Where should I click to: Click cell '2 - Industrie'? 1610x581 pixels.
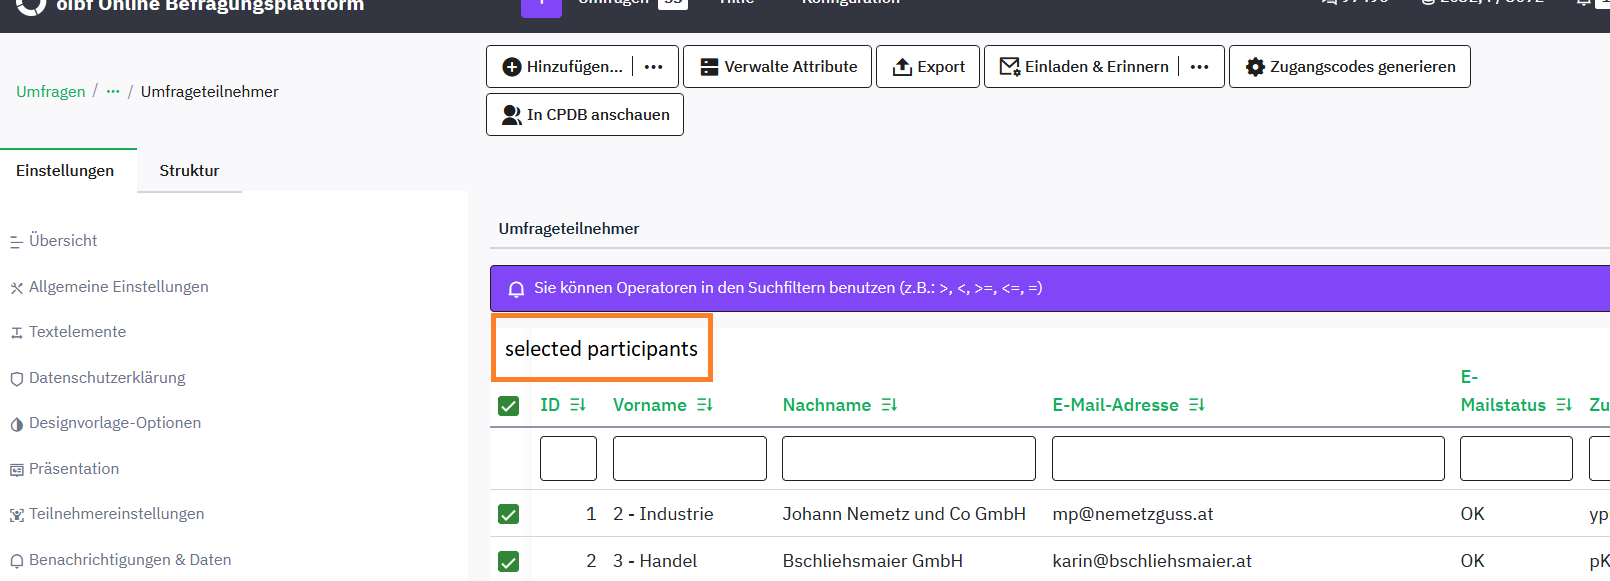tap(663, 514)
